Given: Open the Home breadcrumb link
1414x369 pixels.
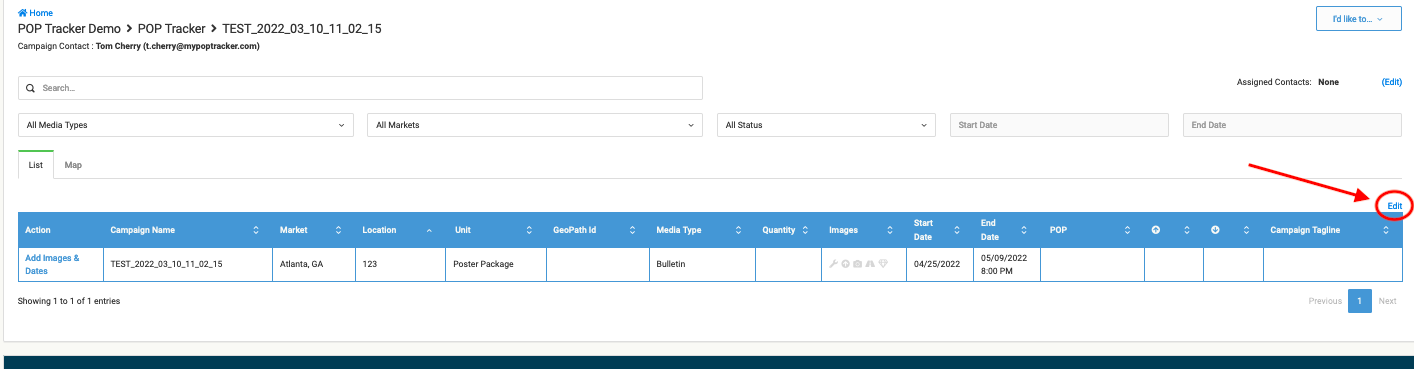Looking at the screenshot, I should 35,13.
